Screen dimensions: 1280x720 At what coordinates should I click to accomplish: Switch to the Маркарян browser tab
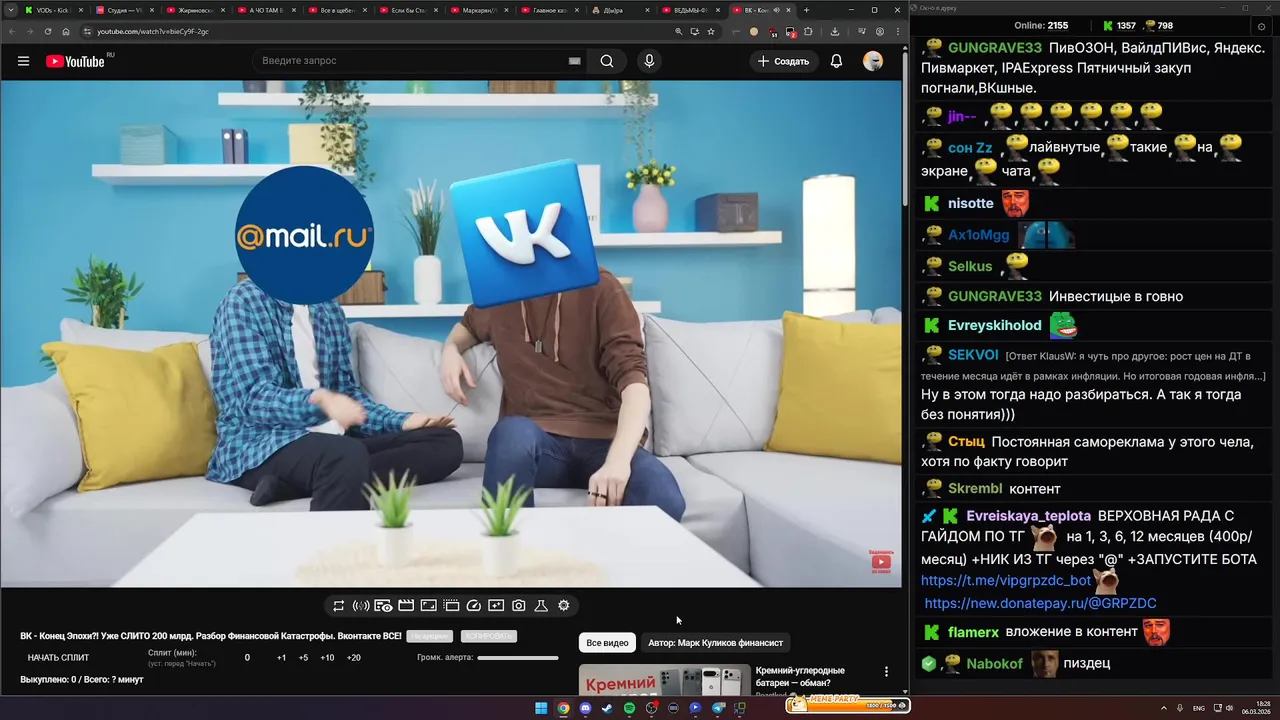482,10
